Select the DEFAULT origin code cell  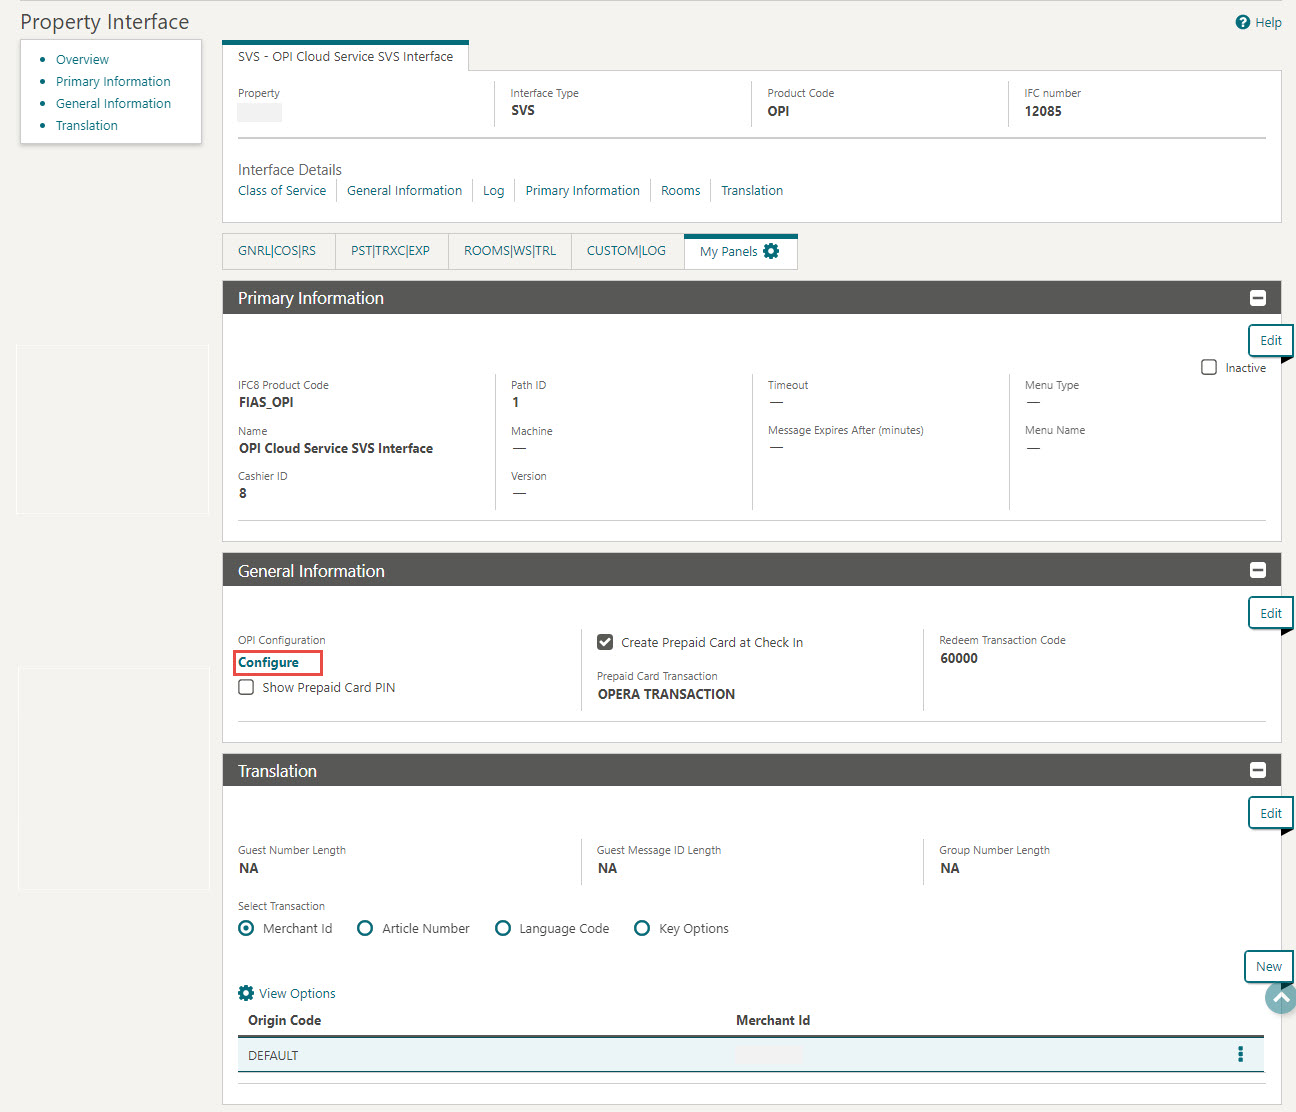(x=273, y=1055)
